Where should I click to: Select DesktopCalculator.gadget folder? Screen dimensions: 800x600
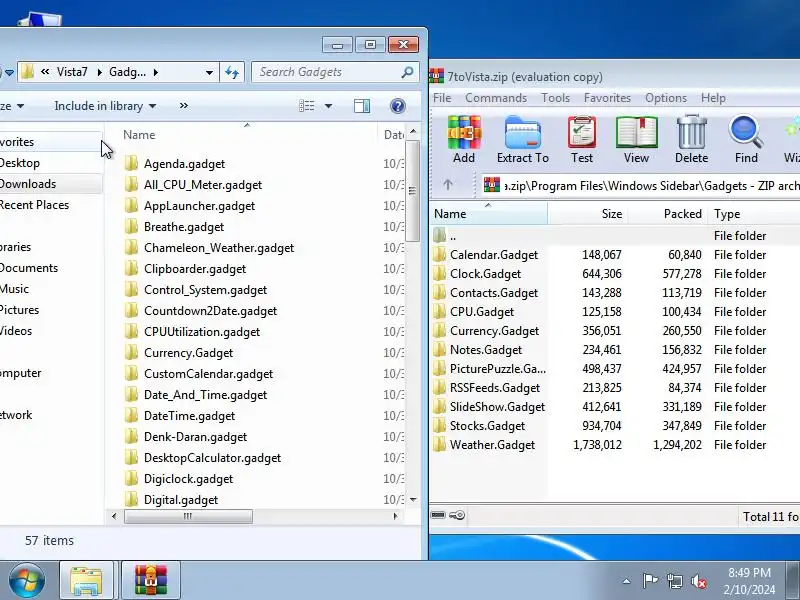pos(212,458)
